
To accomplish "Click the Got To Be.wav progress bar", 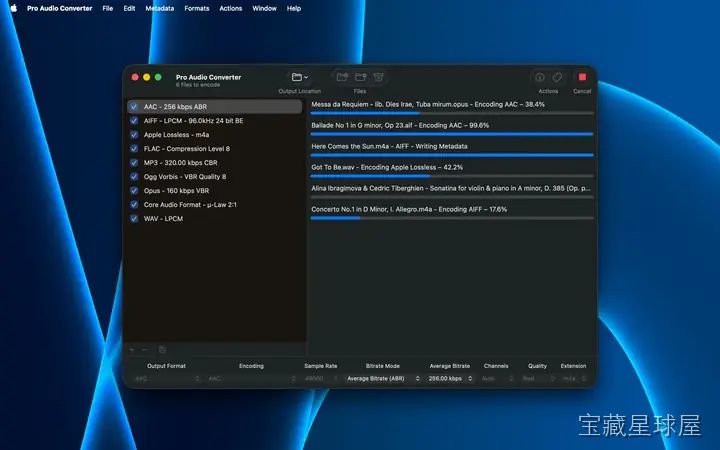I will pos(452,176).
